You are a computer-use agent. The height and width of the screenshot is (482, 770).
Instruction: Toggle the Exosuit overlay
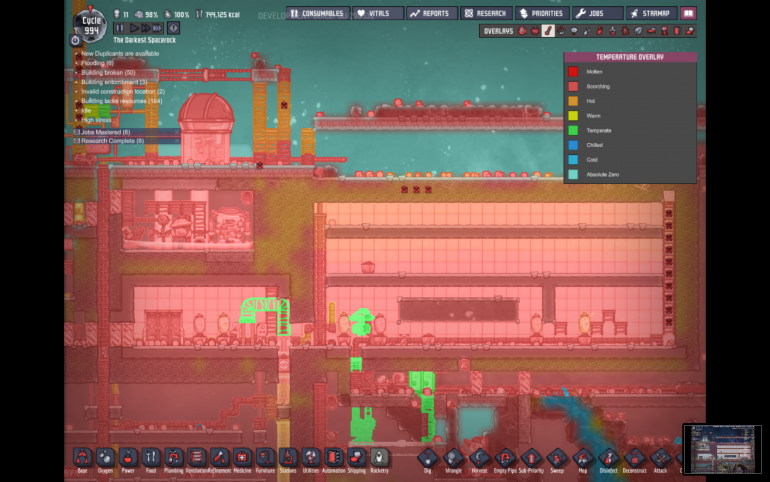pyautogui.click(x=664, y=31)
